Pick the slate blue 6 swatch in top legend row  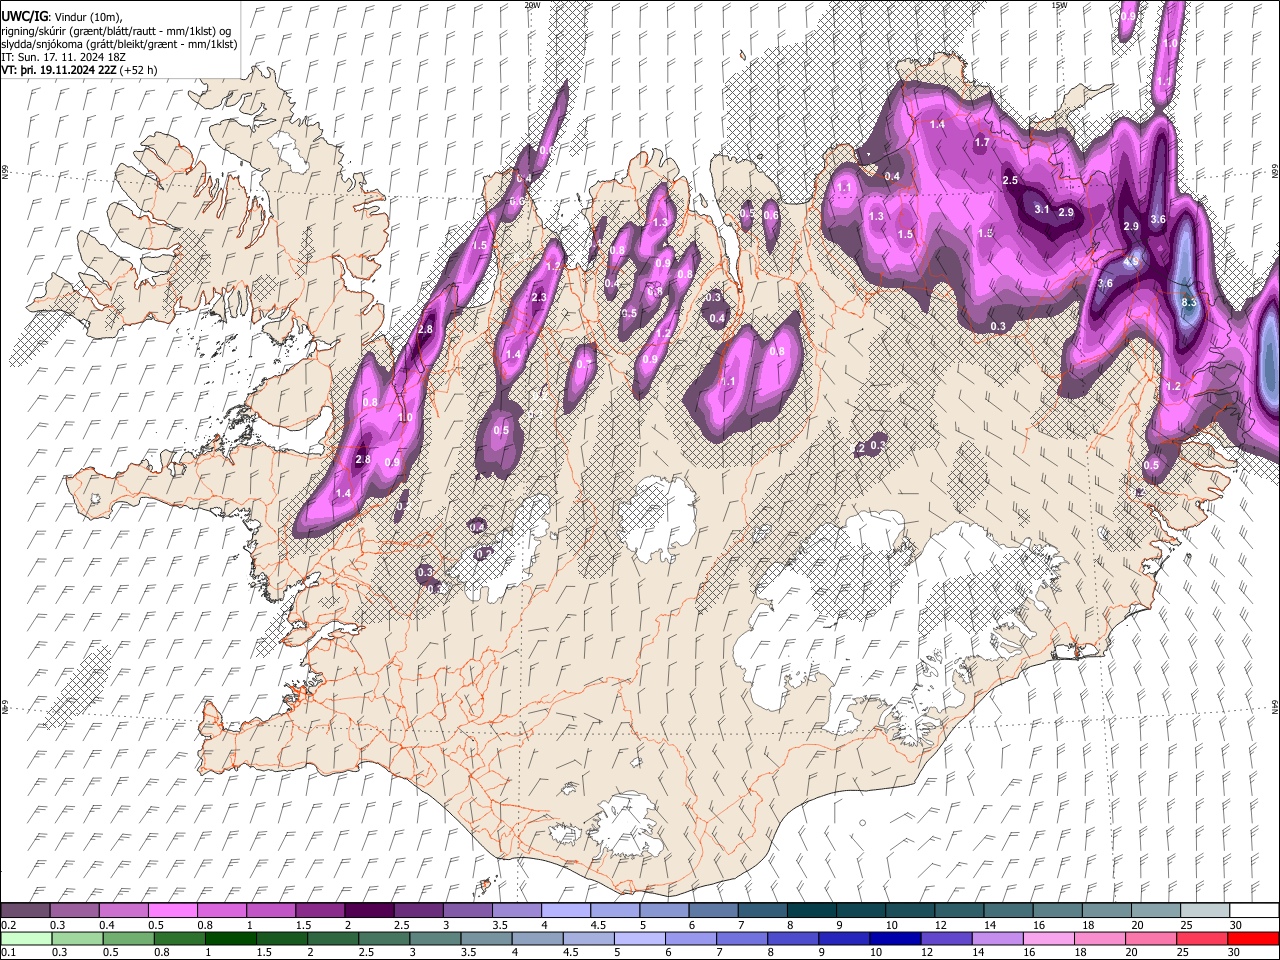[x=713, y=911]
